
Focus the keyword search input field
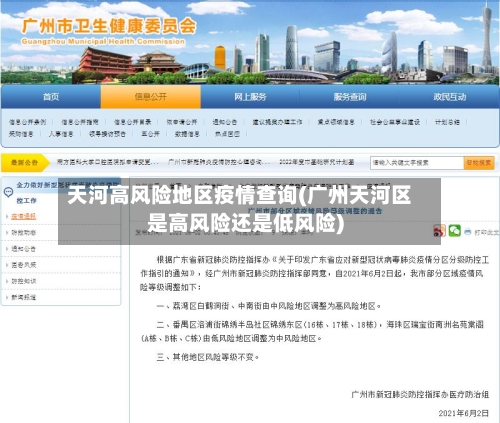pyautogui.click(x=417, y=163)
